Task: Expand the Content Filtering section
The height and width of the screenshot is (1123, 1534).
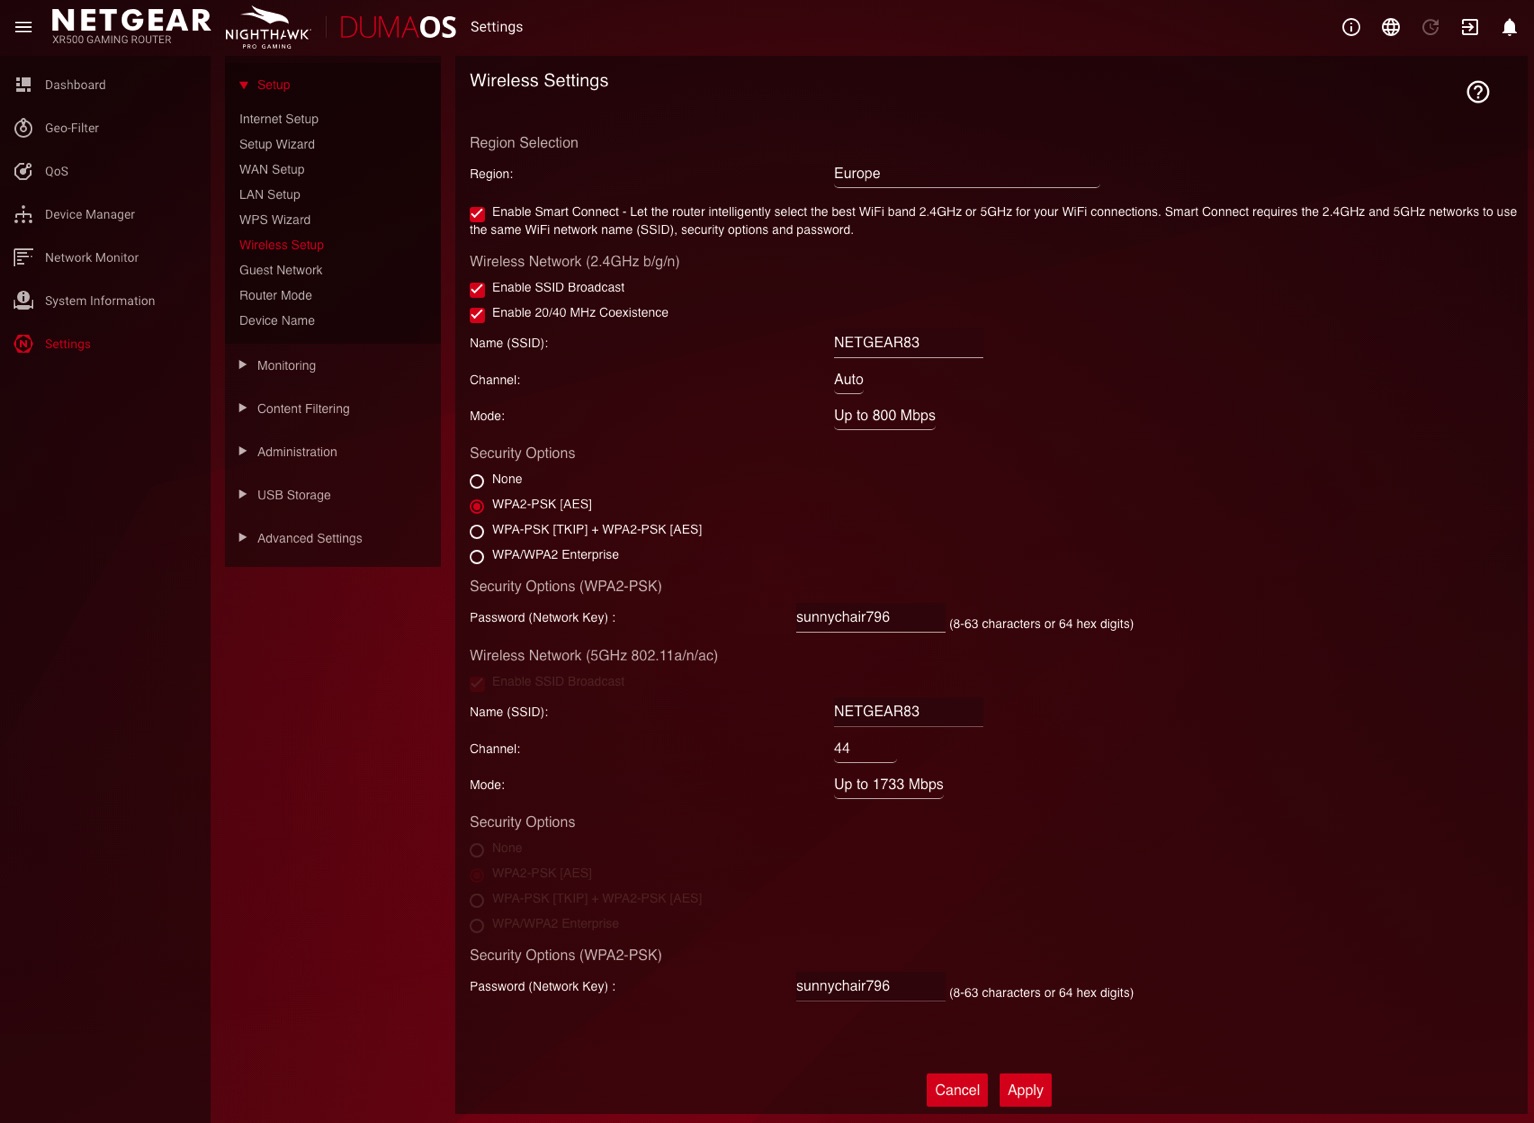Action: [x=295, y=409]
